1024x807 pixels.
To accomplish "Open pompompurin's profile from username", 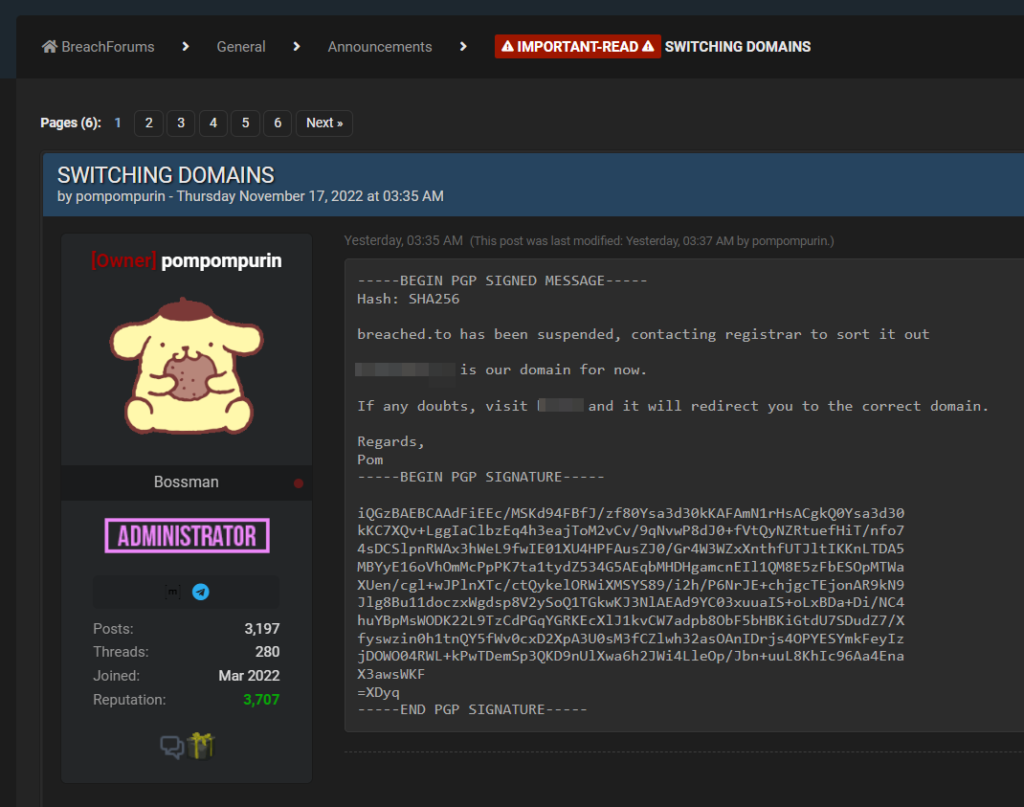I will [x=221, y=261].
